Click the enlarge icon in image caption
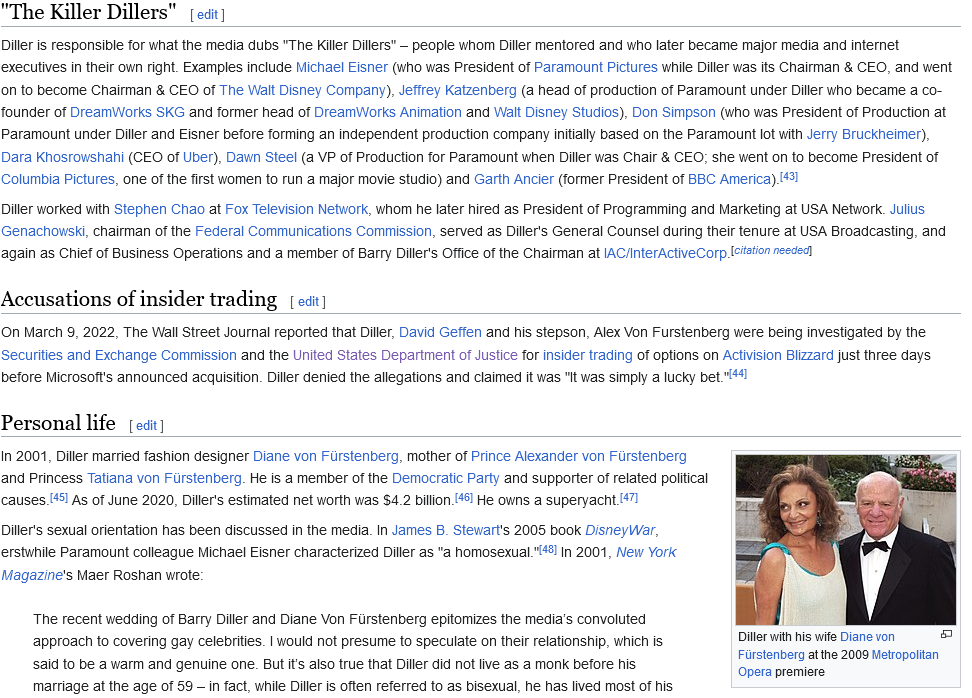 pyautogui.click(x=946, y=634)
